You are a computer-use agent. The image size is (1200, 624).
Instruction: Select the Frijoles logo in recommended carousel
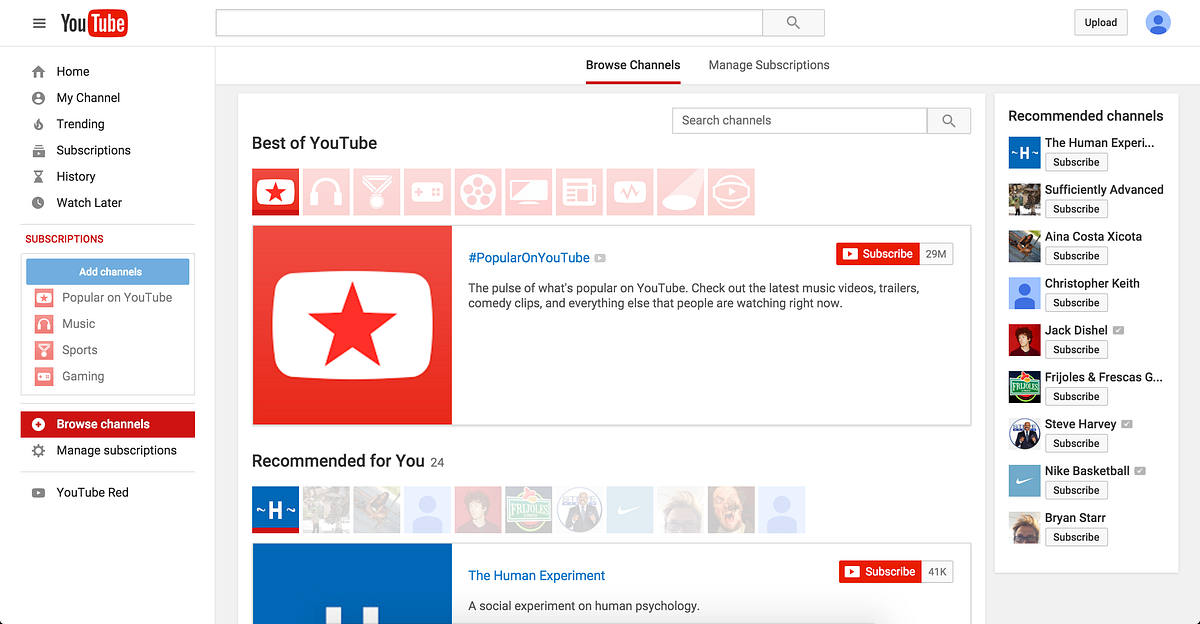tap(529, 510)
